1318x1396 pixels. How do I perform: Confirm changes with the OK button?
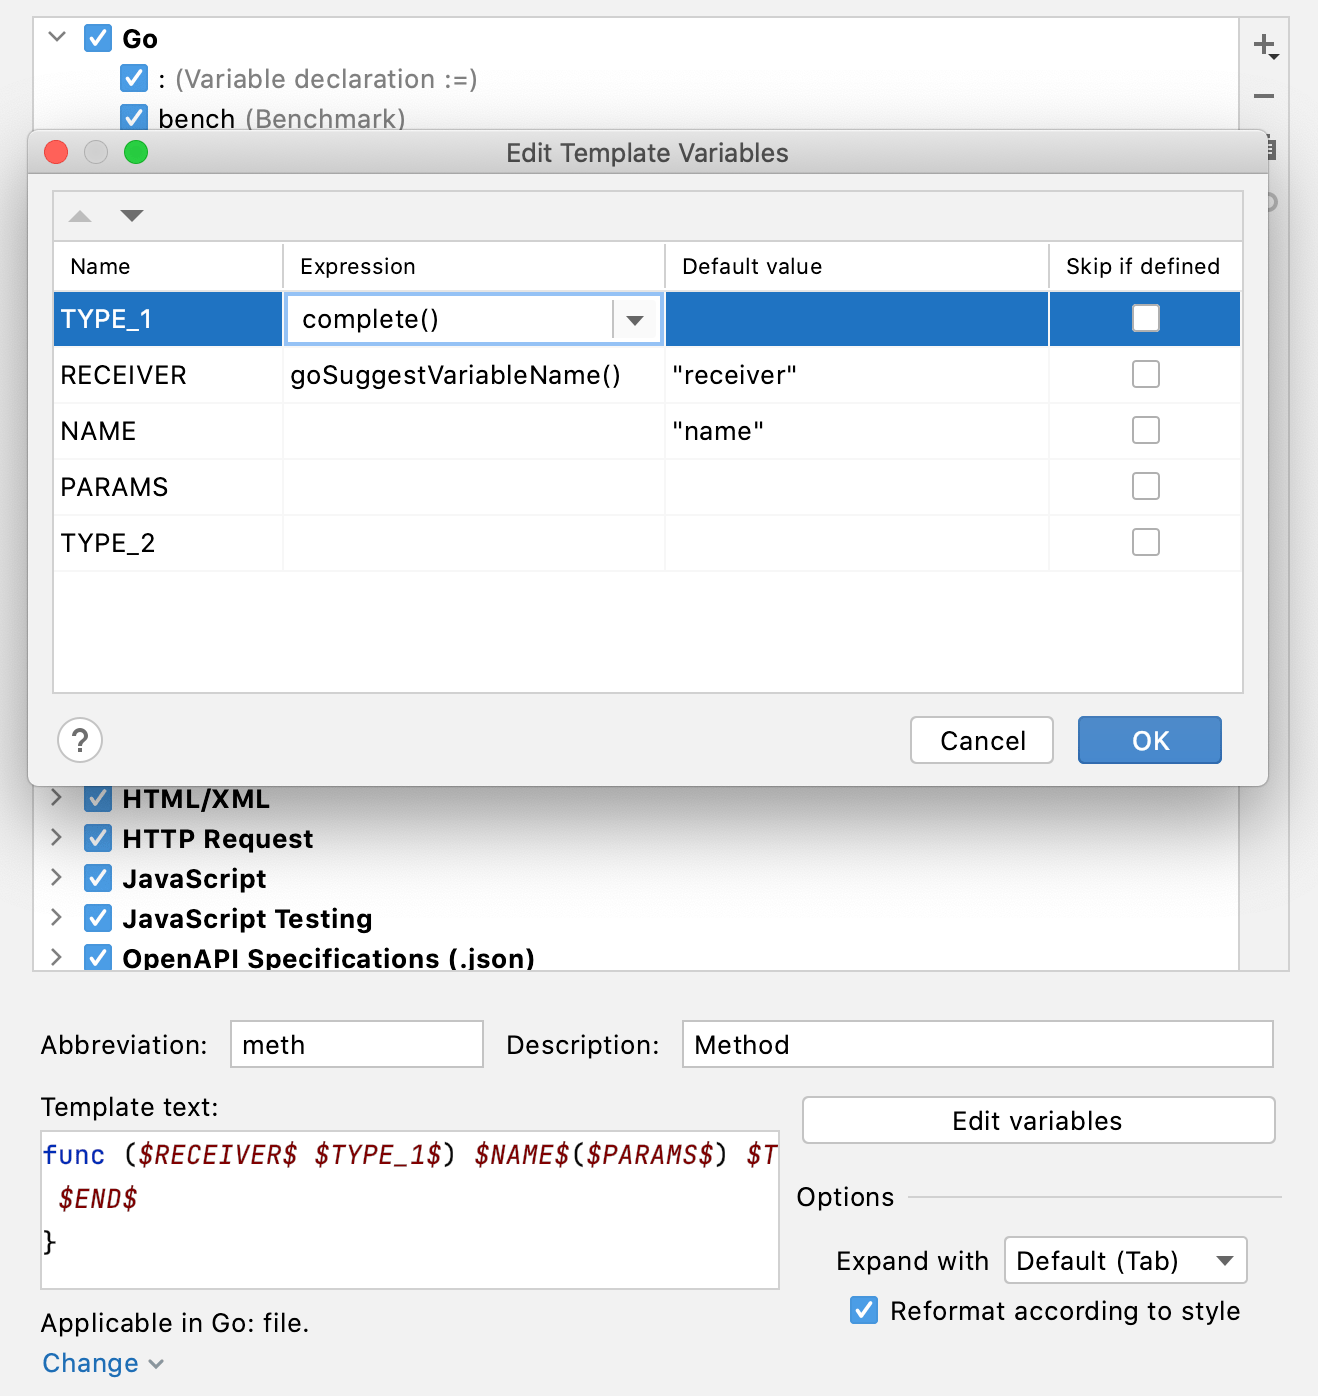1148,740
